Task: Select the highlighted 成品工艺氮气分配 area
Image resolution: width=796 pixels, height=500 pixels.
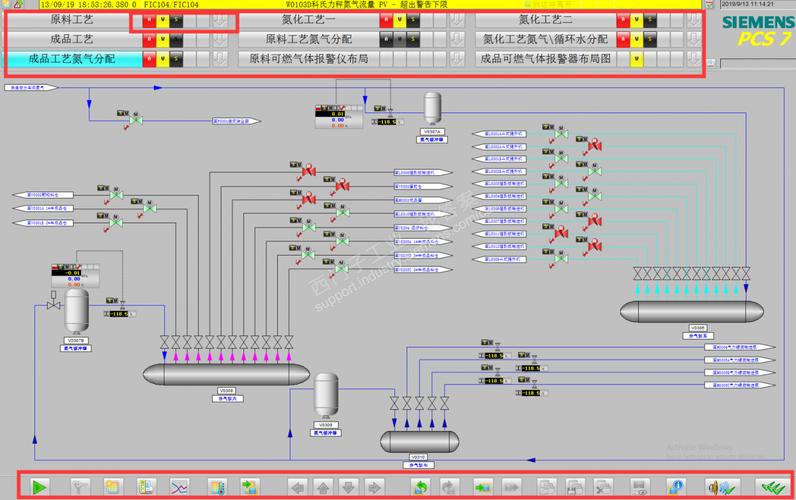Action: [x=72, y=59]
